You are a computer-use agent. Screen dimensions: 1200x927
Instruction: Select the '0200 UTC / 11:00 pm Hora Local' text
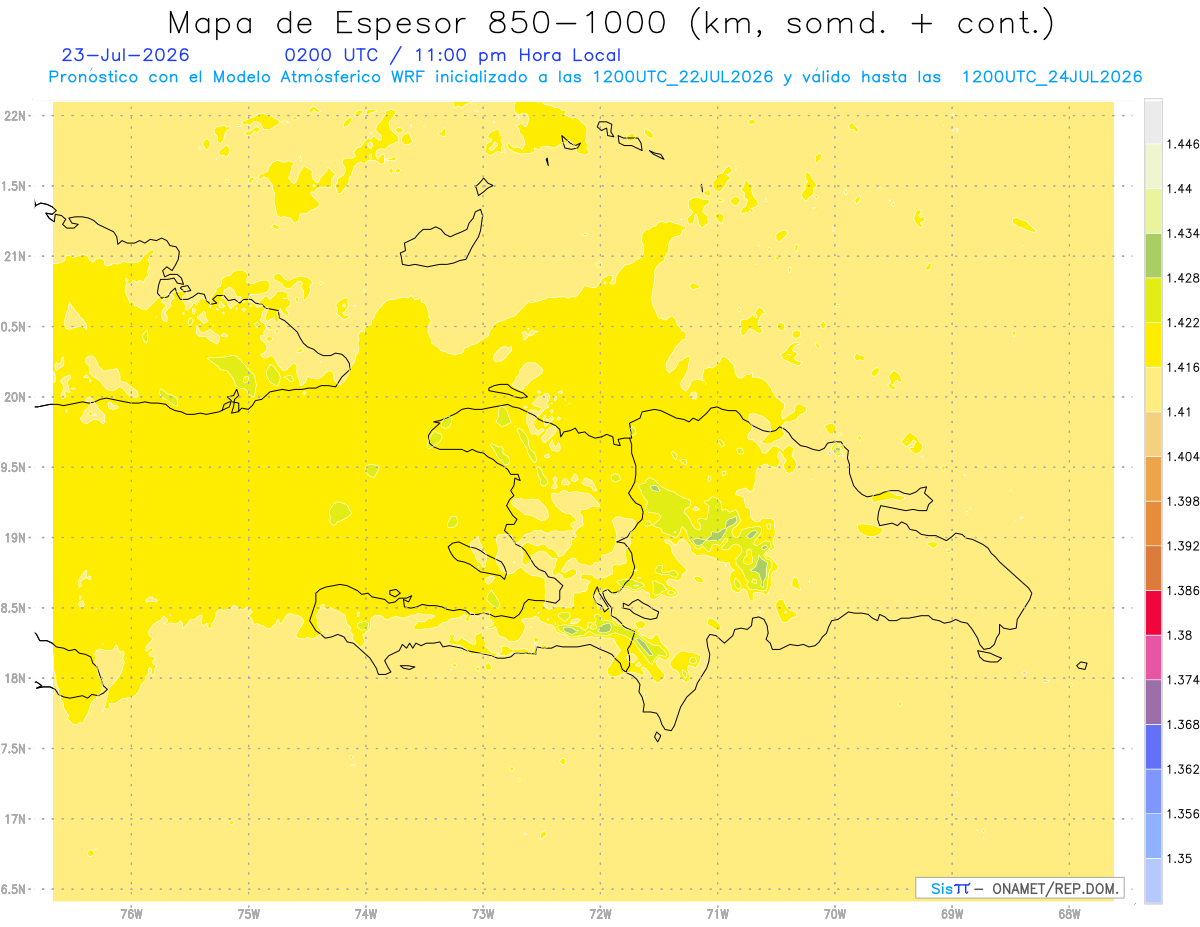pyautogui.click(x=453, y=56)
